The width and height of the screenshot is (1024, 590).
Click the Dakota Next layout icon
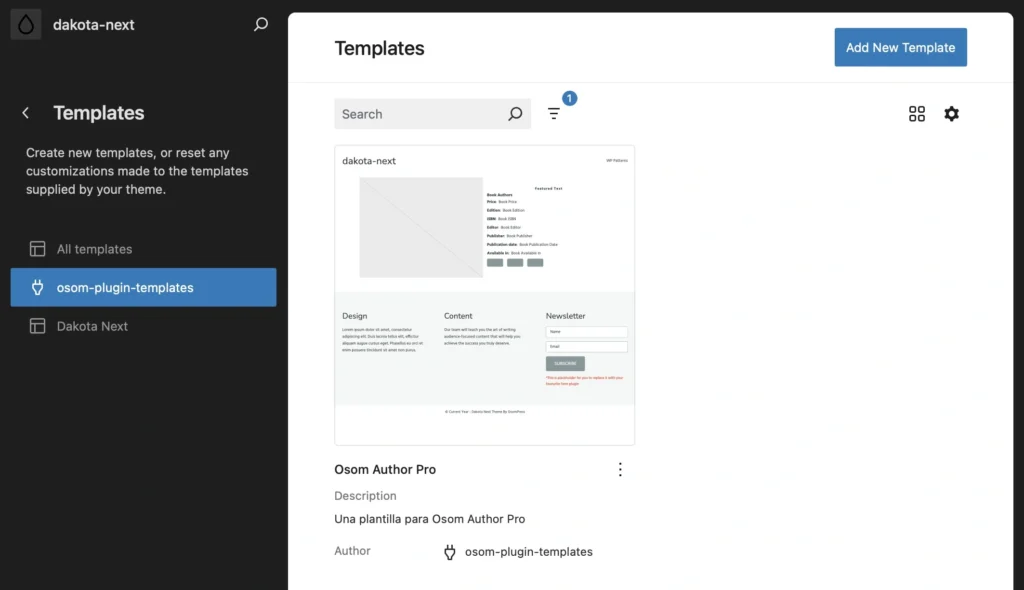pos(37,326)
